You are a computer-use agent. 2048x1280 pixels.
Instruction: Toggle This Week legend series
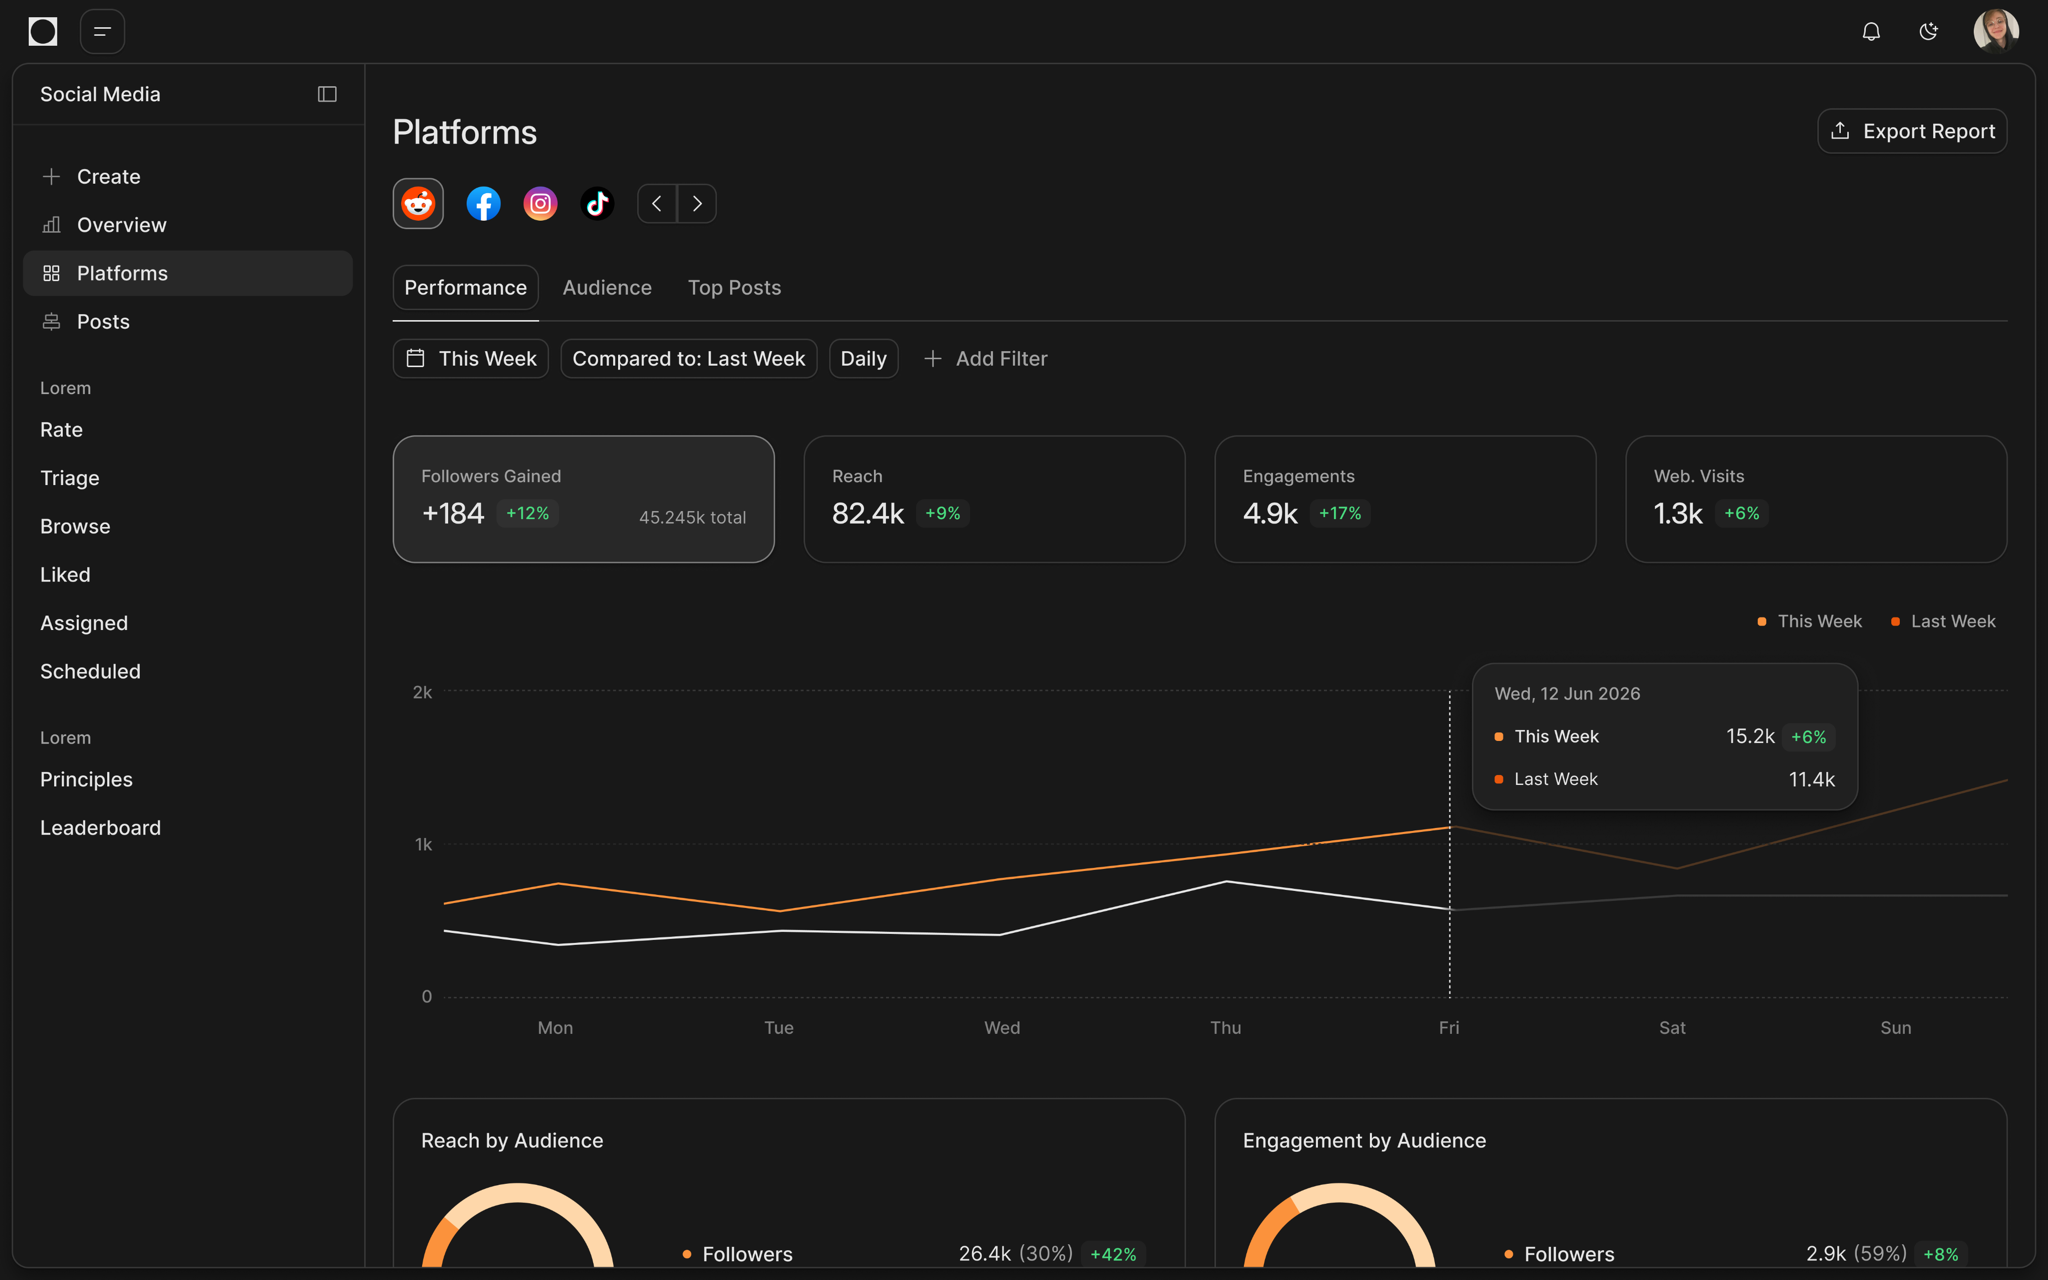(1809, 621)
